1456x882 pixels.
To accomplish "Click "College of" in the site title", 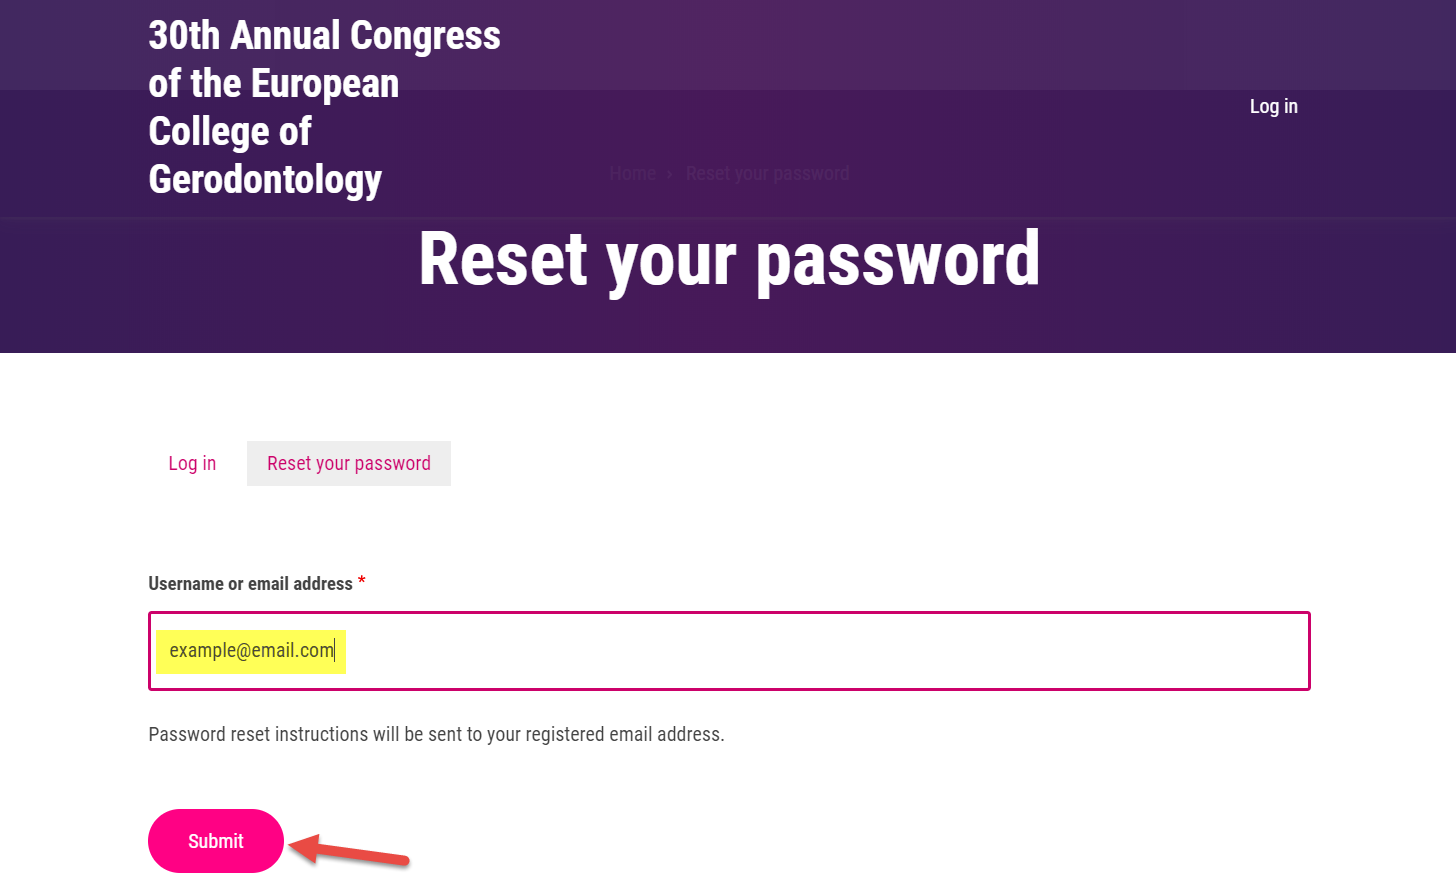I will 230,132.
